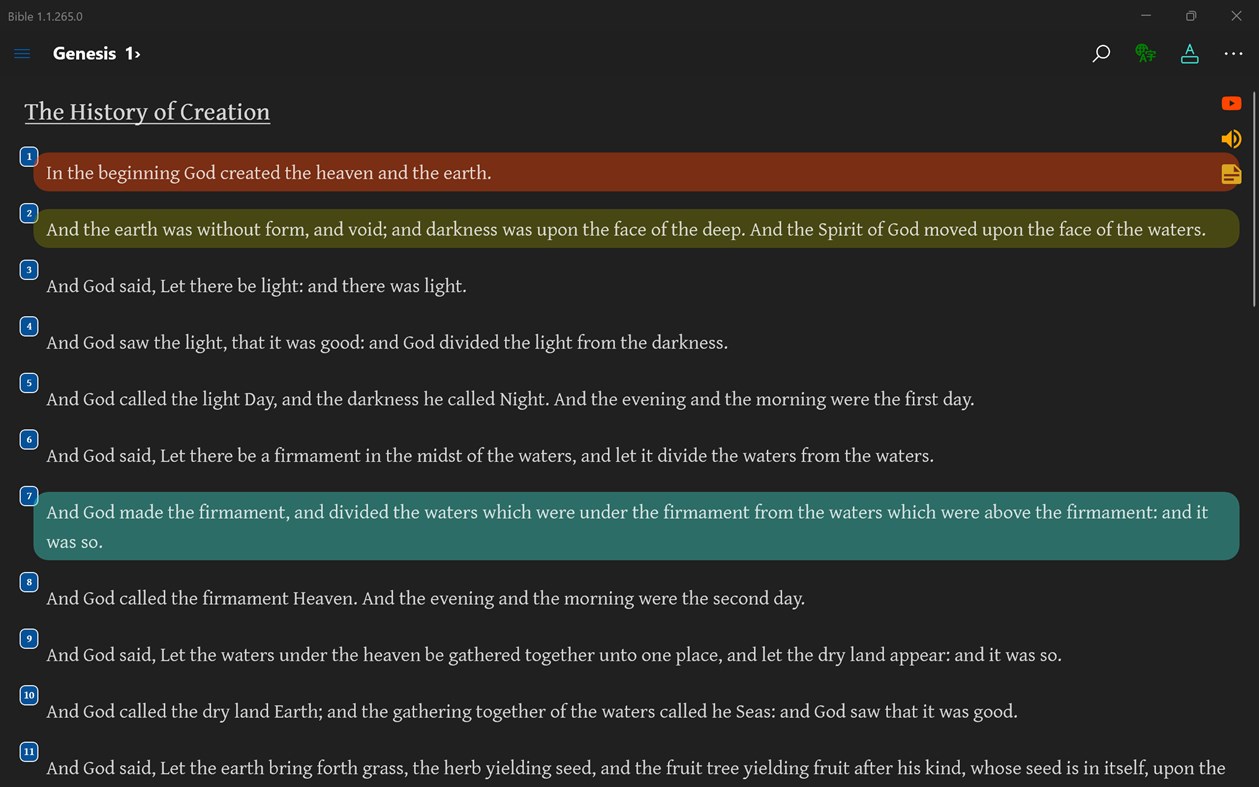1259x787 pixels.
Task: Open the chapter notes document
Action: [1231, 173]
